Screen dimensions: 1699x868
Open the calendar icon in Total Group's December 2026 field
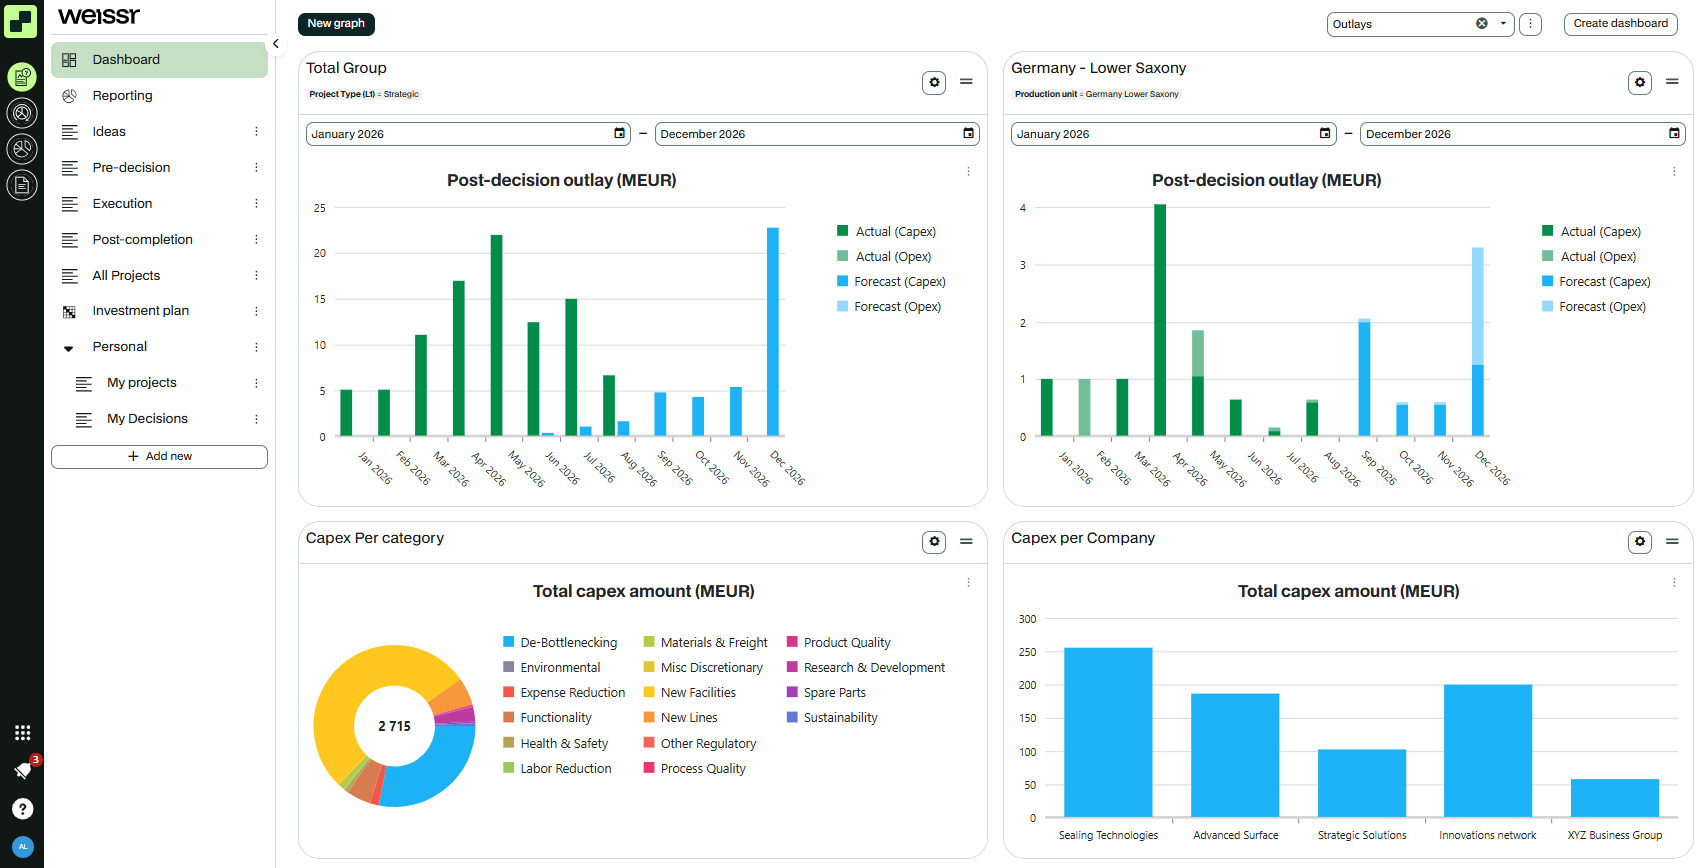coord(968,133)
